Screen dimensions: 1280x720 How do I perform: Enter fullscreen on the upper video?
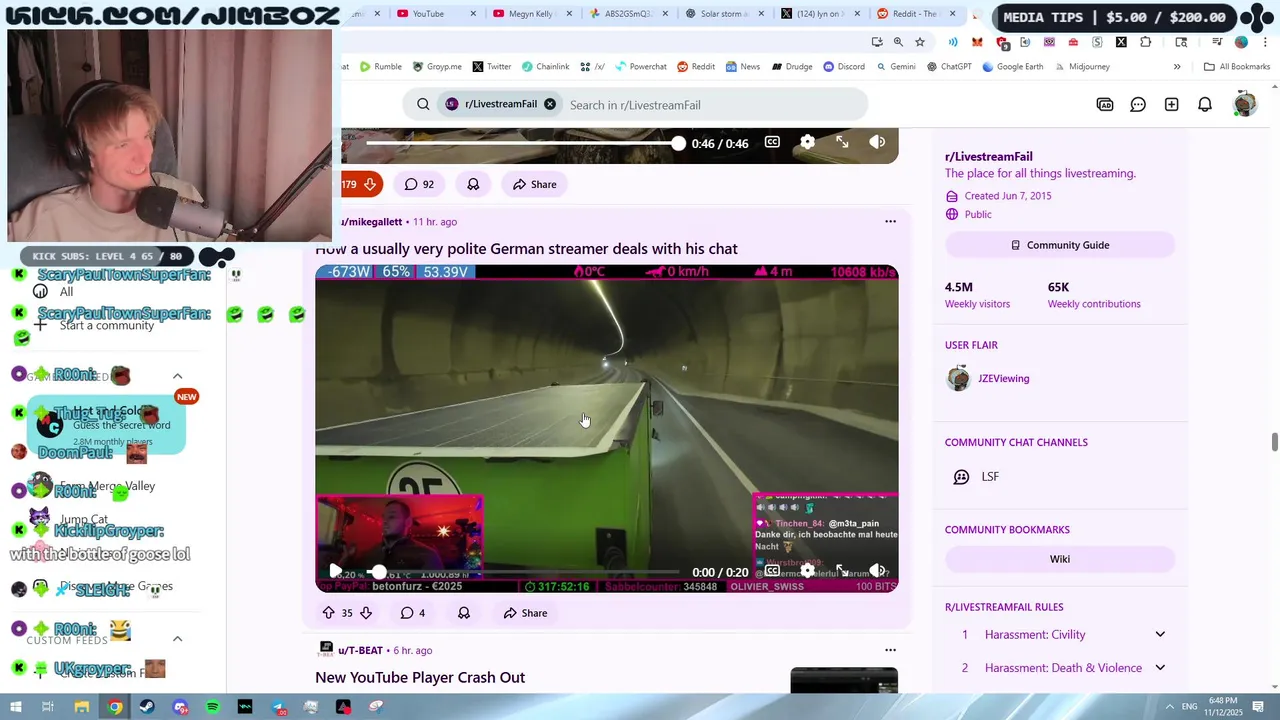[x=842, y=142]
